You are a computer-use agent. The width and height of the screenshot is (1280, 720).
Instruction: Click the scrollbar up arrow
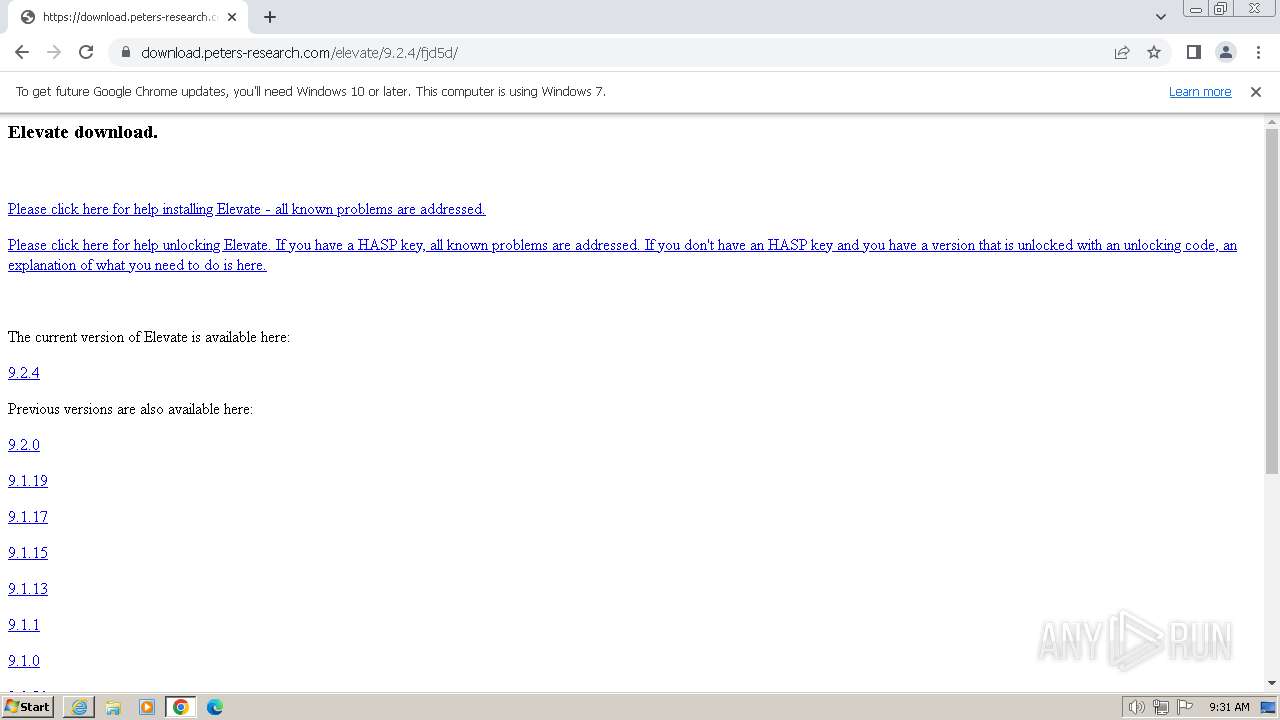click(x=1272, y=121)
